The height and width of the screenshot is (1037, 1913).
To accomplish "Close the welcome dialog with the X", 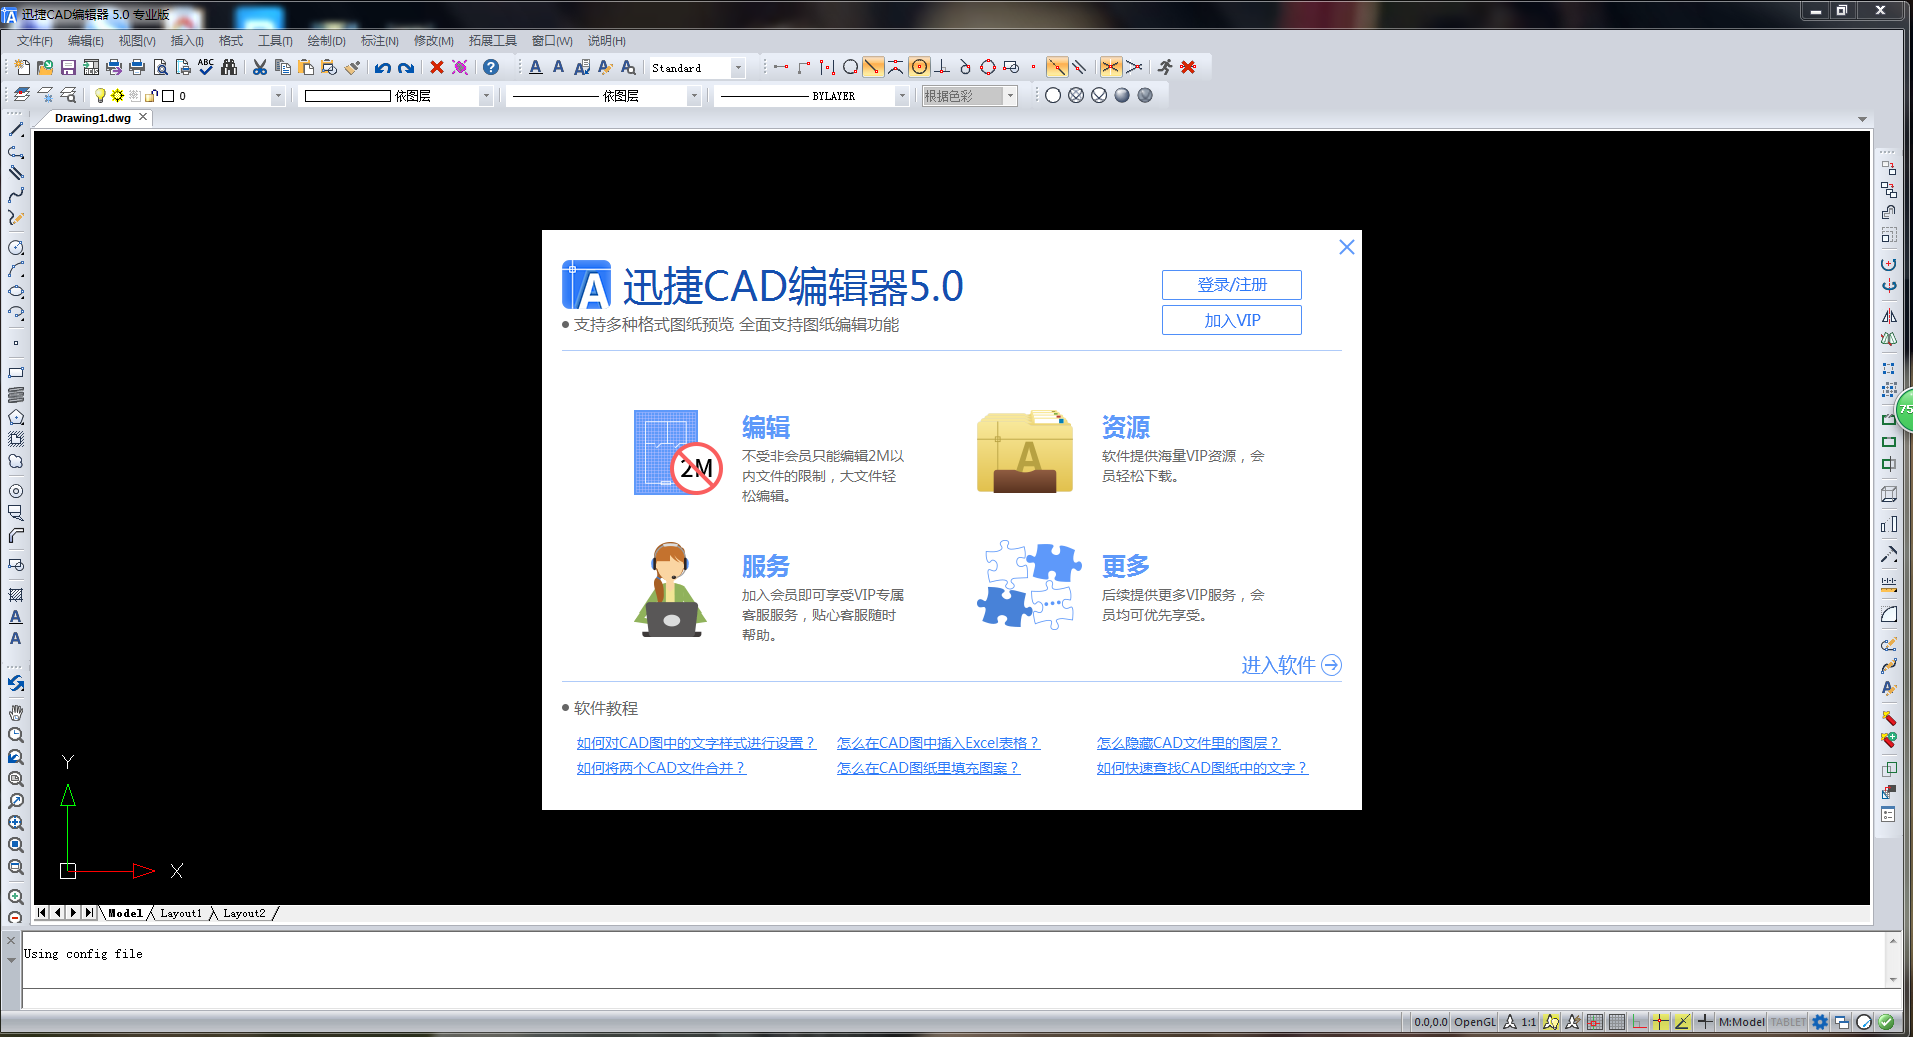I will (x=1346, y=247).
